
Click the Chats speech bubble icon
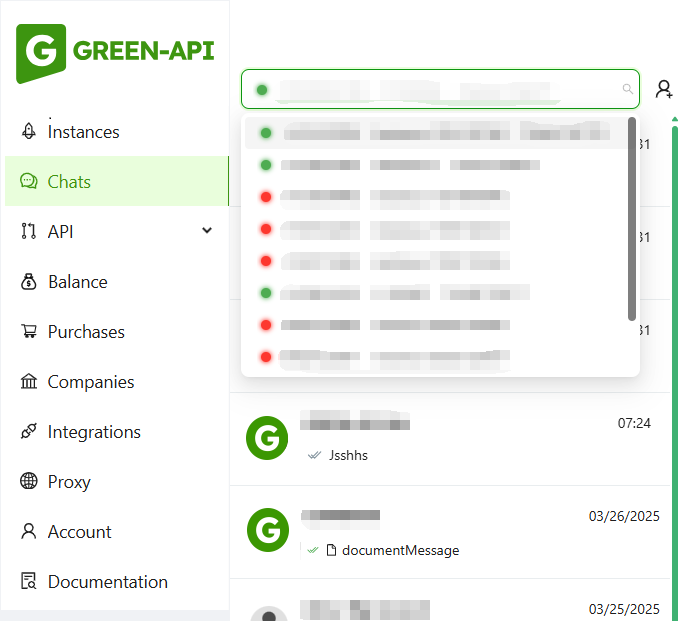(29, 181)
